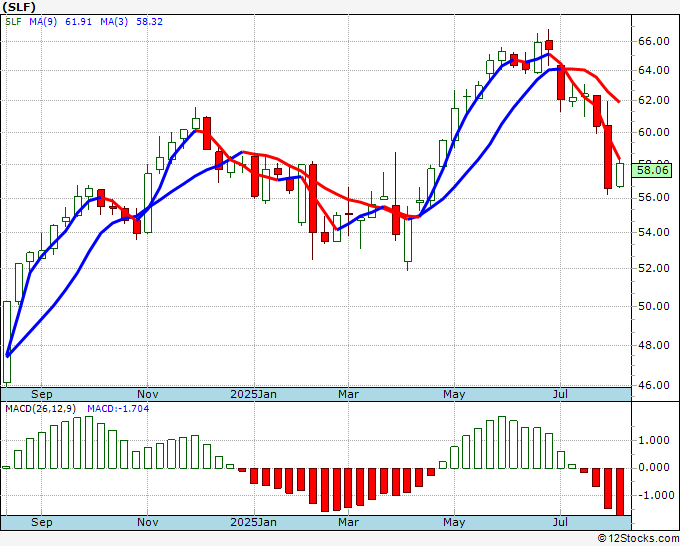
Task: Click the MACD(26,12,9) indicator label
Action: (41, 409)
